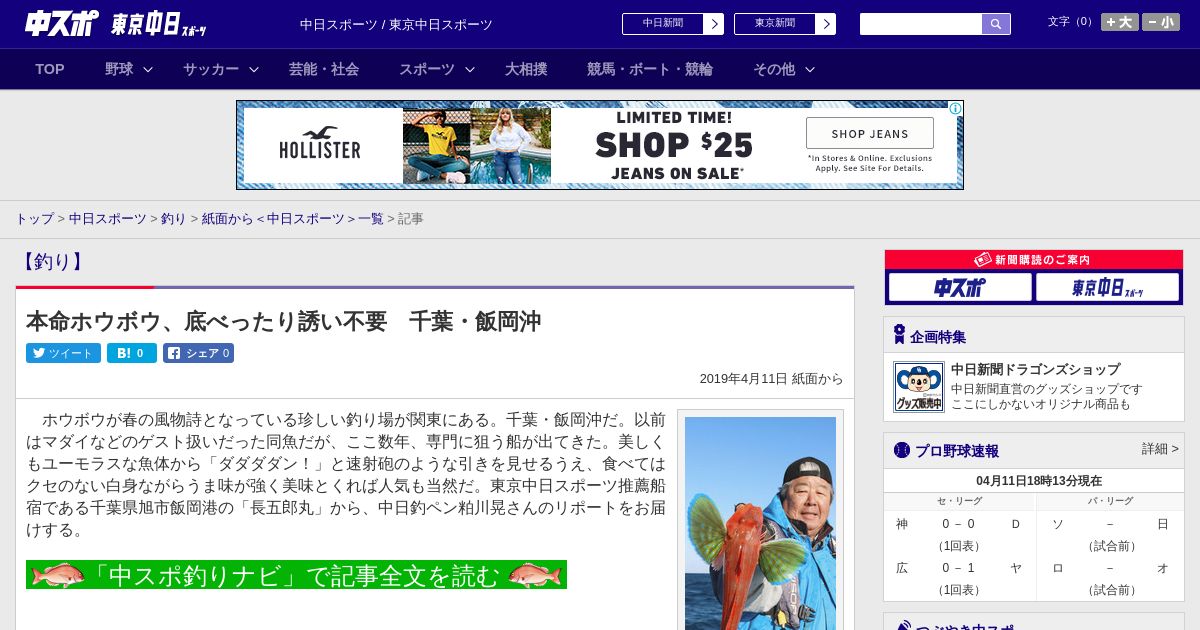Go to 釣り in the breadcrumb

coord(174,218)
